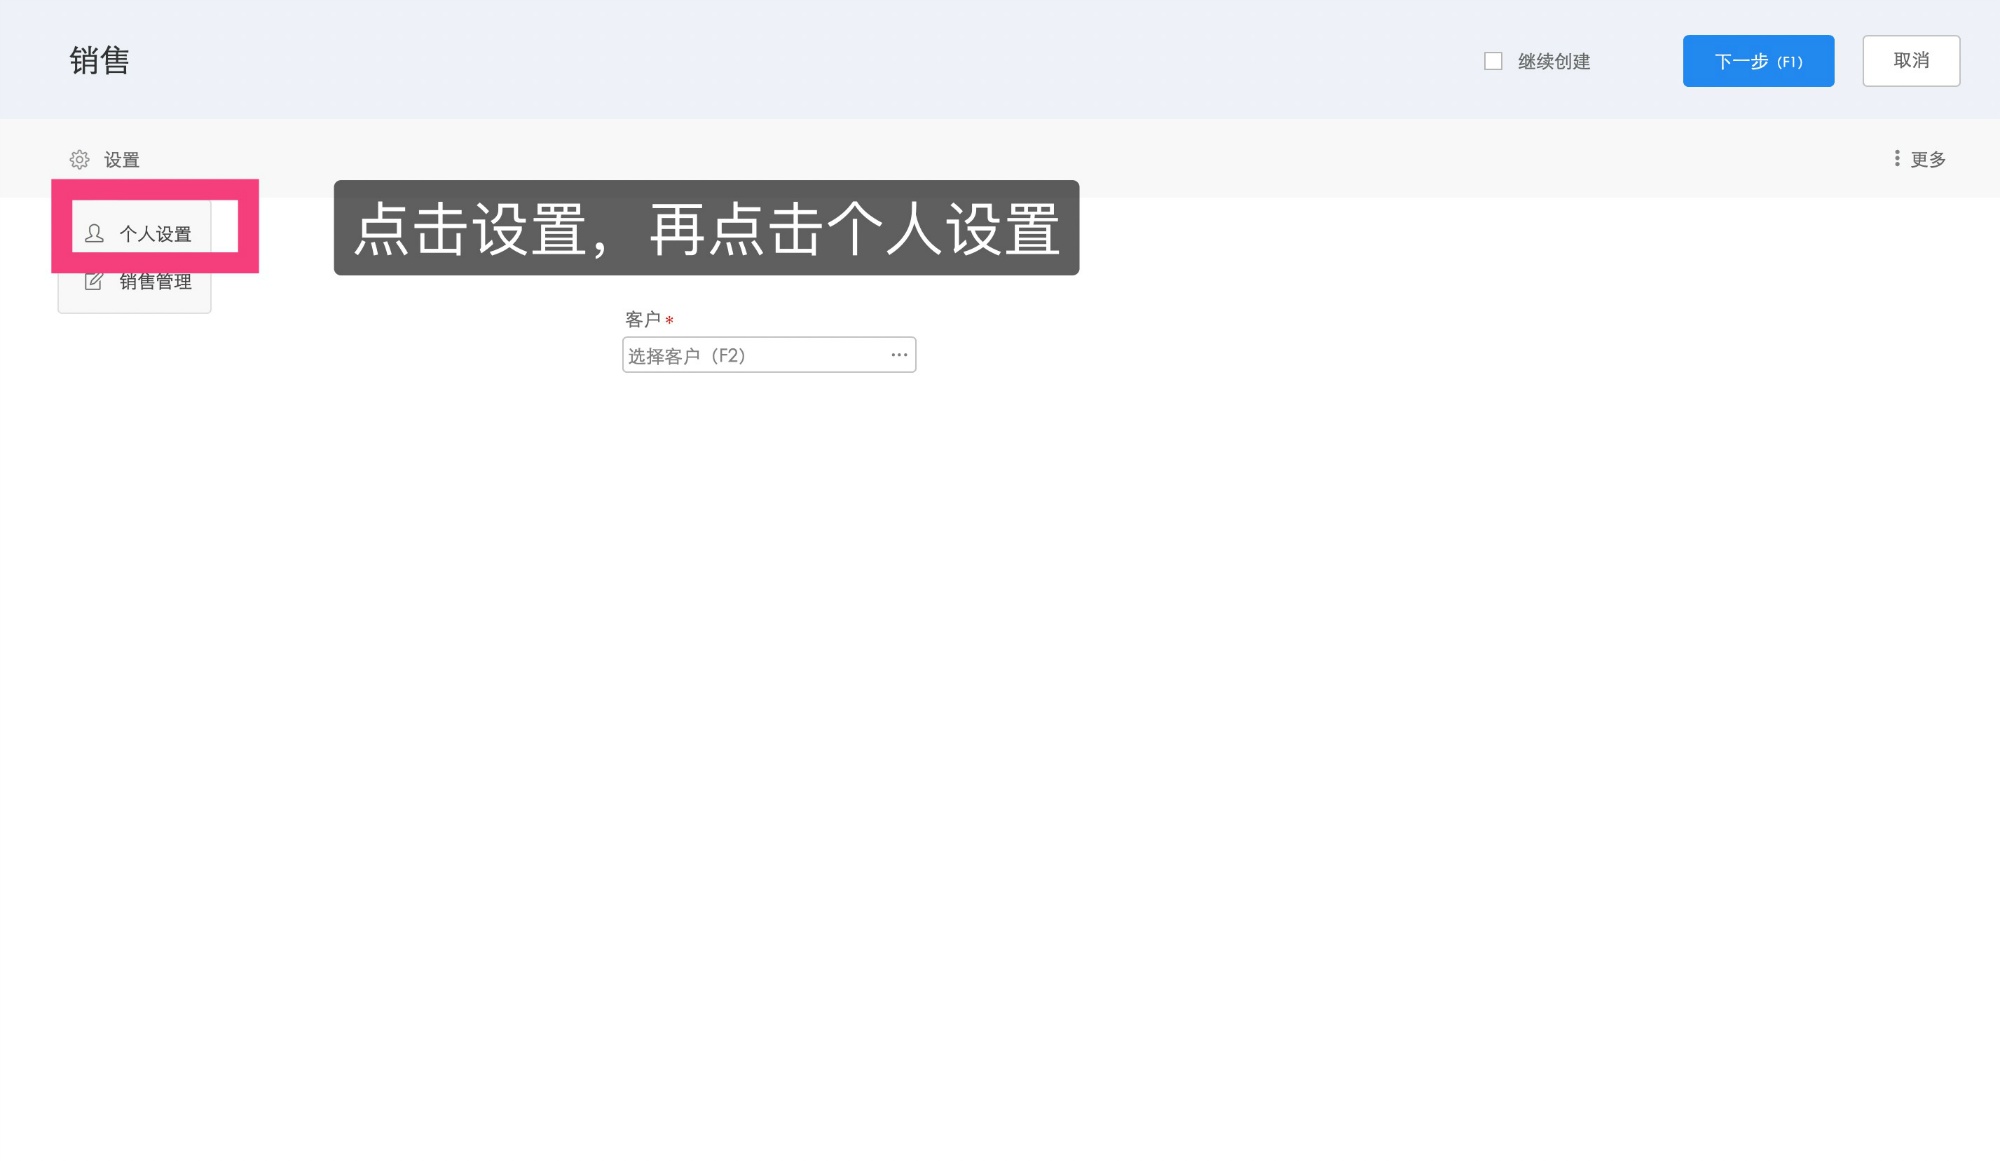Select the gear icon next to 设置 text
2000x1161 pixels.
79,159
